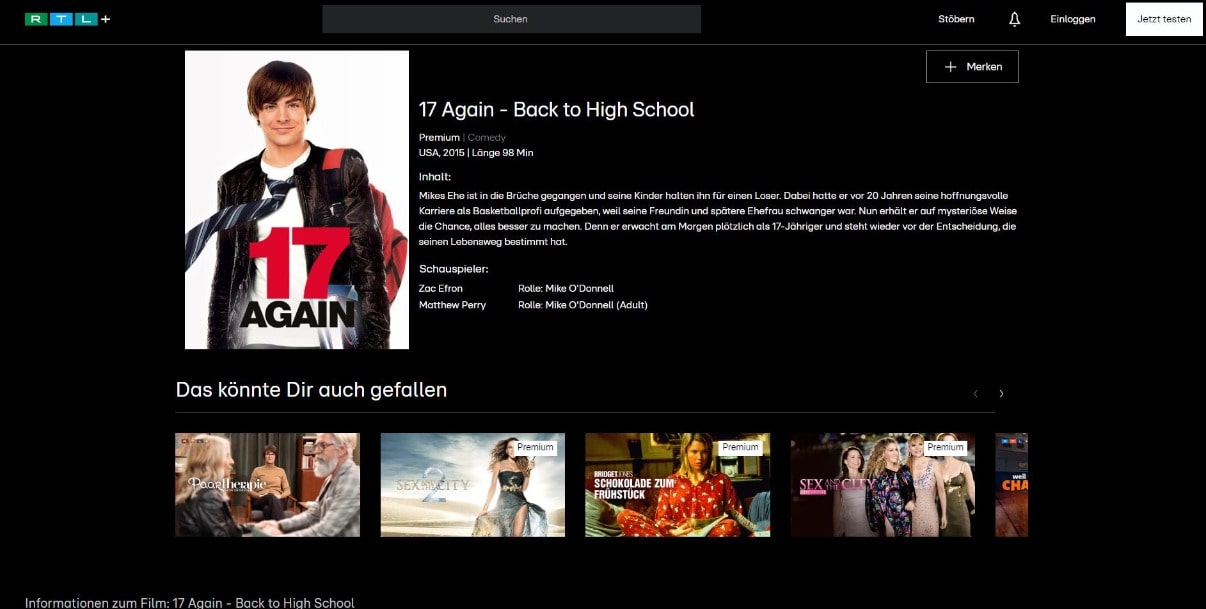Open the Sex and the City 2 thumbnail
This screenshot has height=609, width=1206.
(x=473, y=485)
